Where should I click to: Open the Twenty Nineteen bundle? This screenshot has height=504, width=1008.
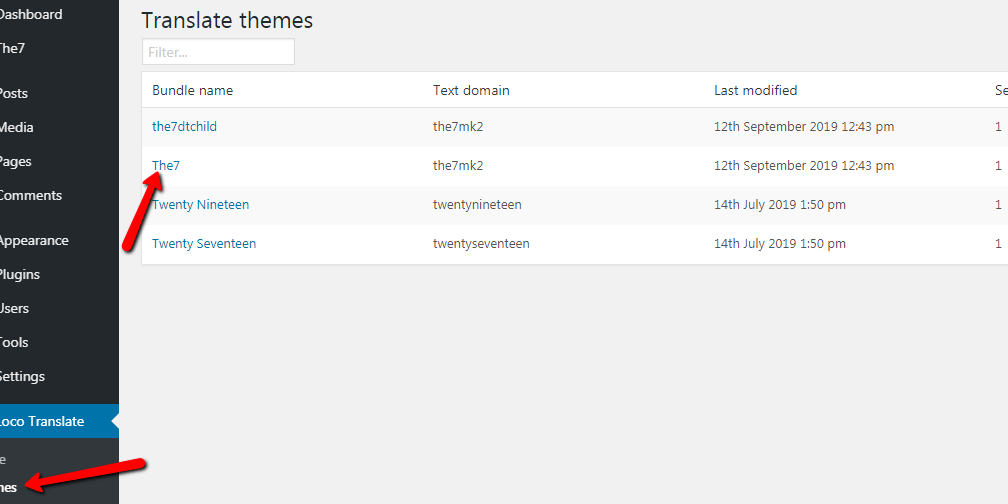[200, 205]
